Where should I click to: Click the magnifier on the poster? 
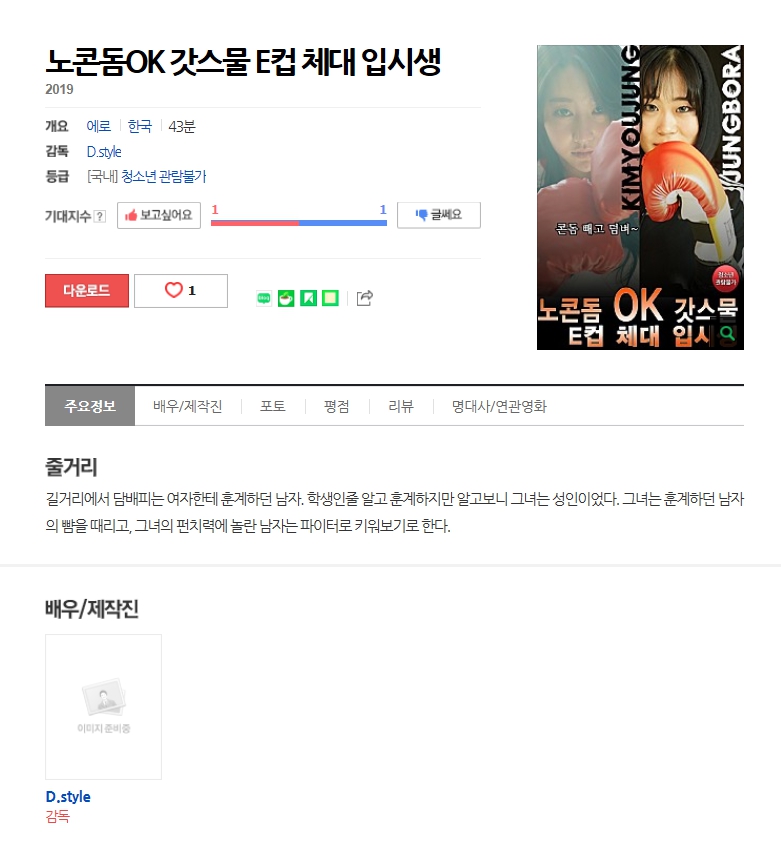pos(727,333)
